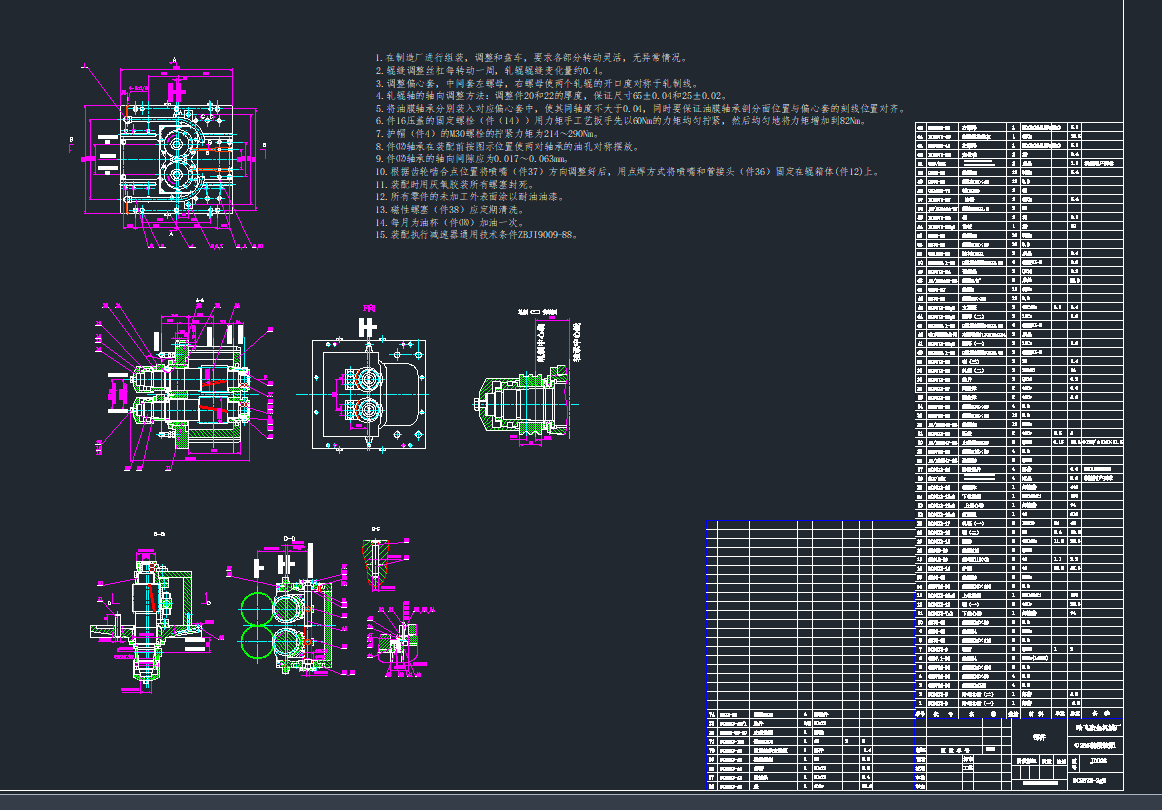Select note 4 about 轧辊轴的轴向调整方法

(552, 96)
